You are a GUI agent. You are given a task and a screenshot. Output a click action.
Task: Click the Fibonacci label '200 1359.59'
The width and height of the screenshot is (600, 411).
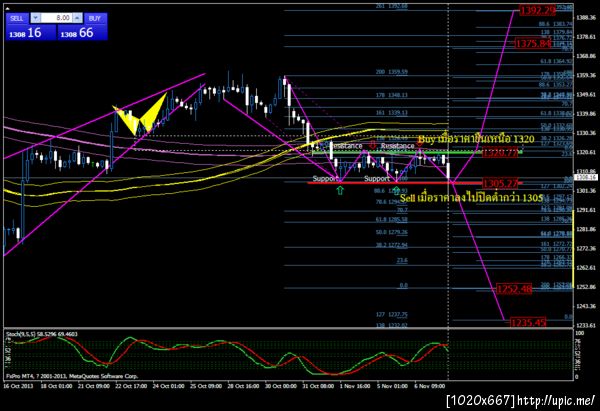click(392, 72)
